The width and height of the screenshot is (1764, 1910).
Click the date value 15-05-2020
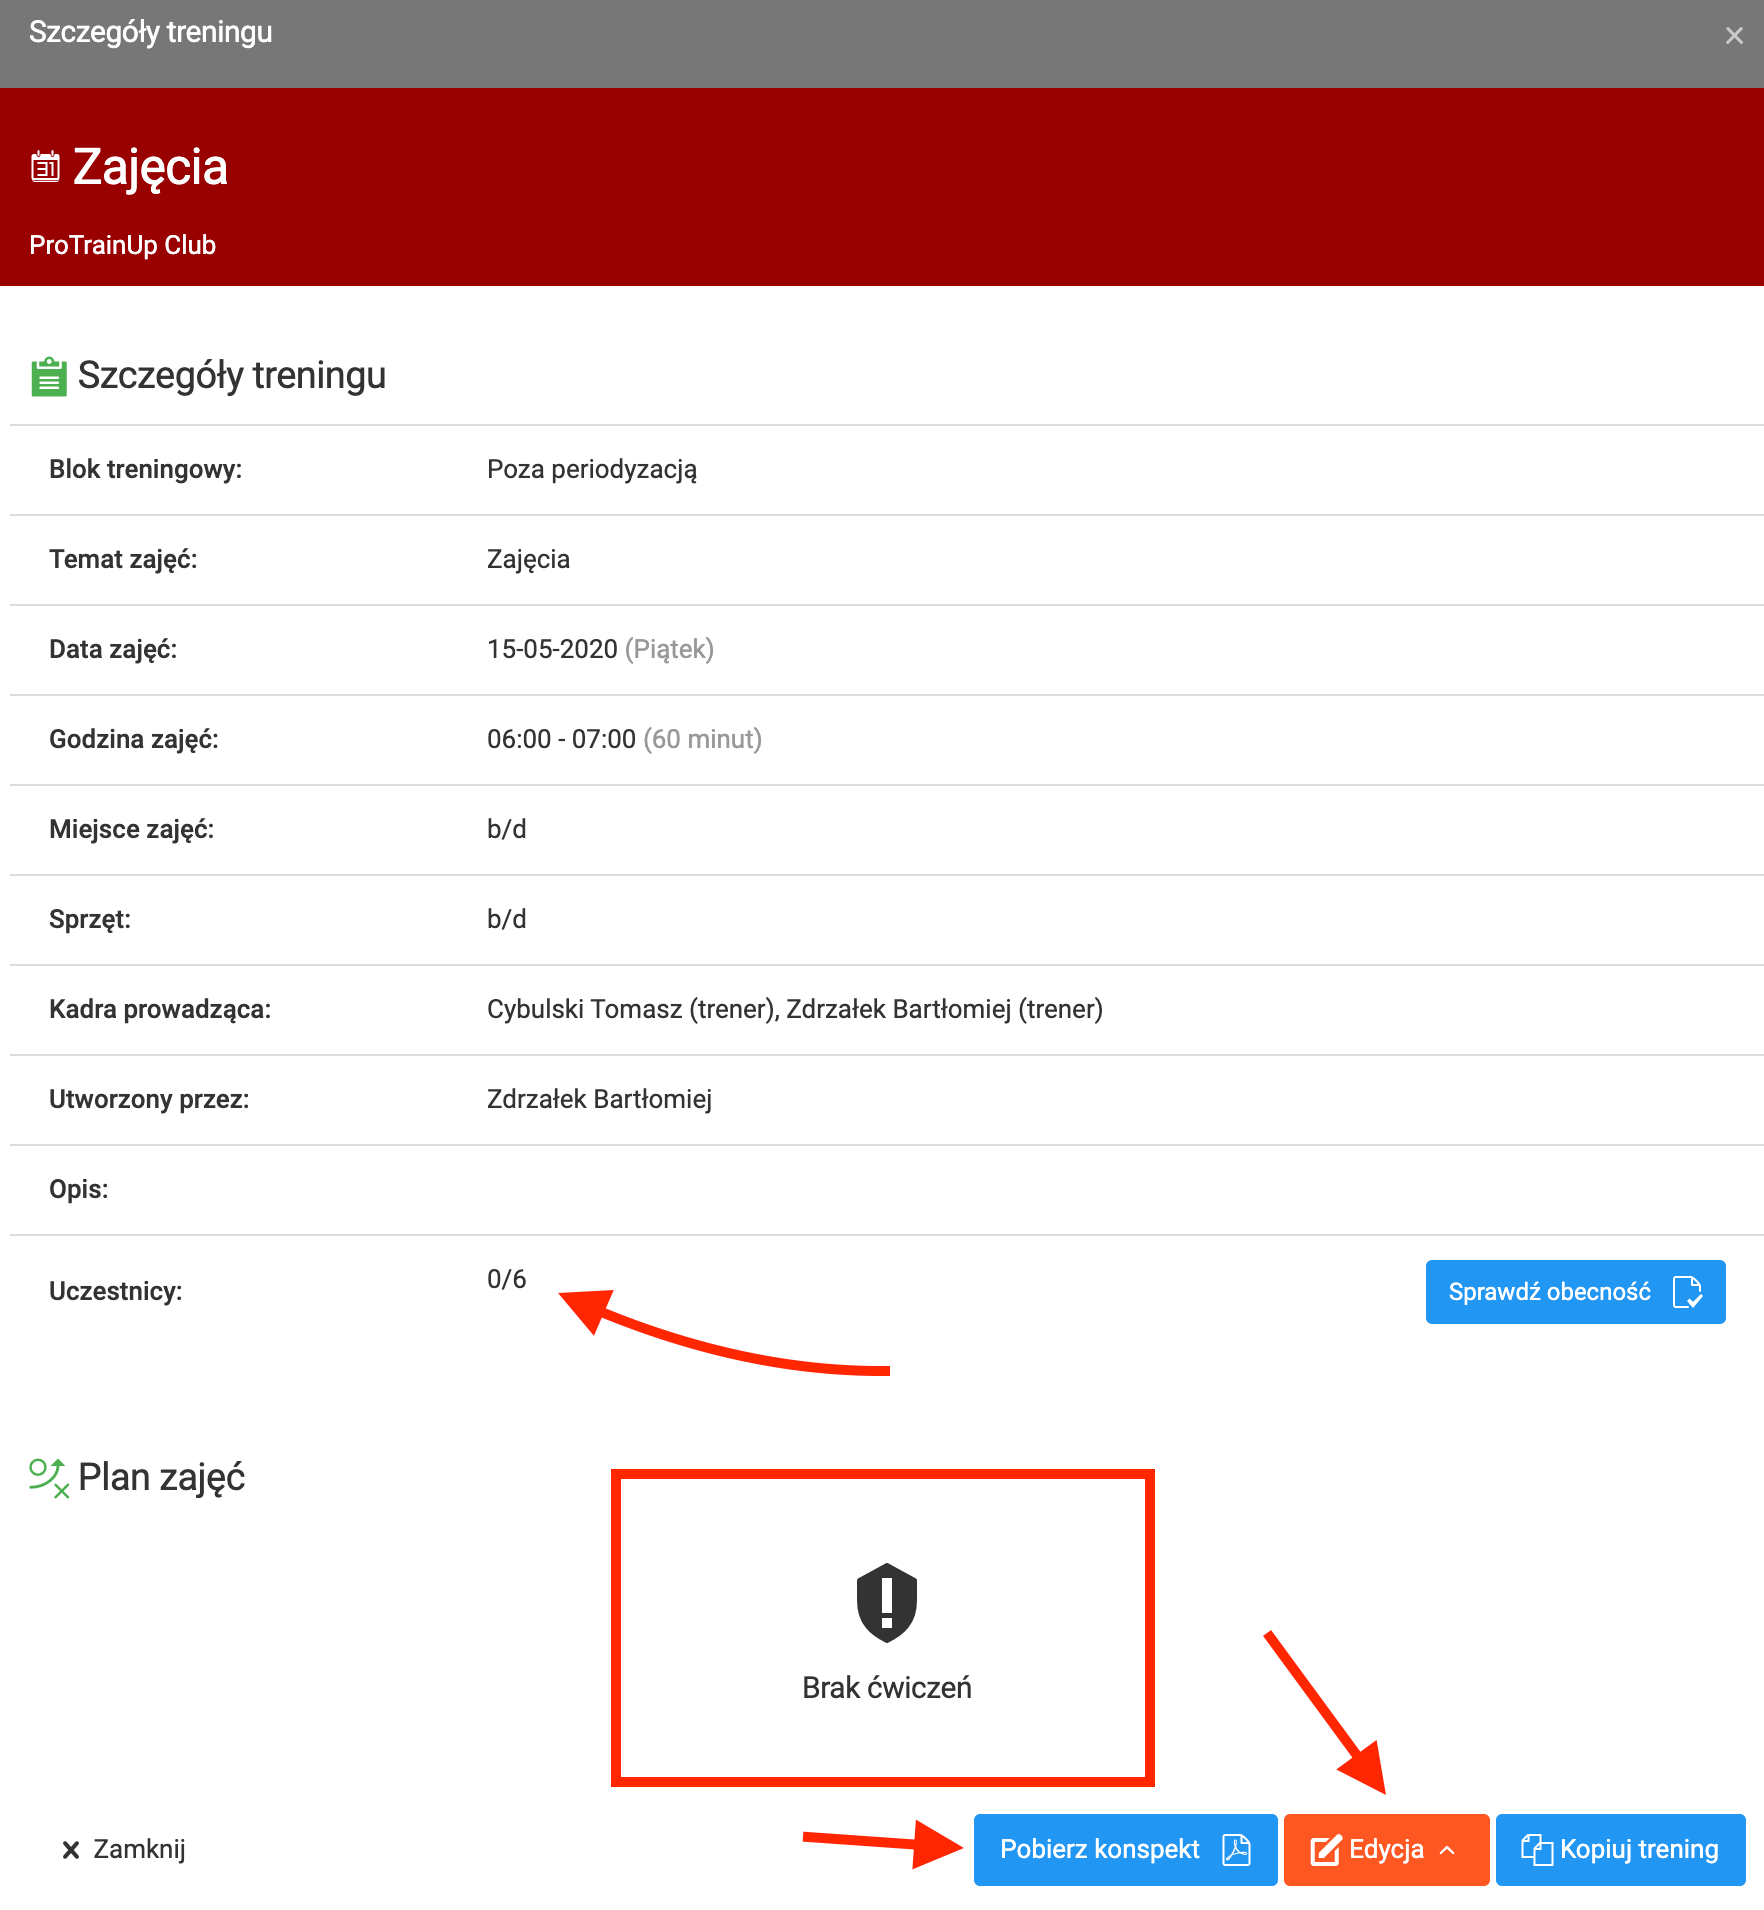point(552,649)
